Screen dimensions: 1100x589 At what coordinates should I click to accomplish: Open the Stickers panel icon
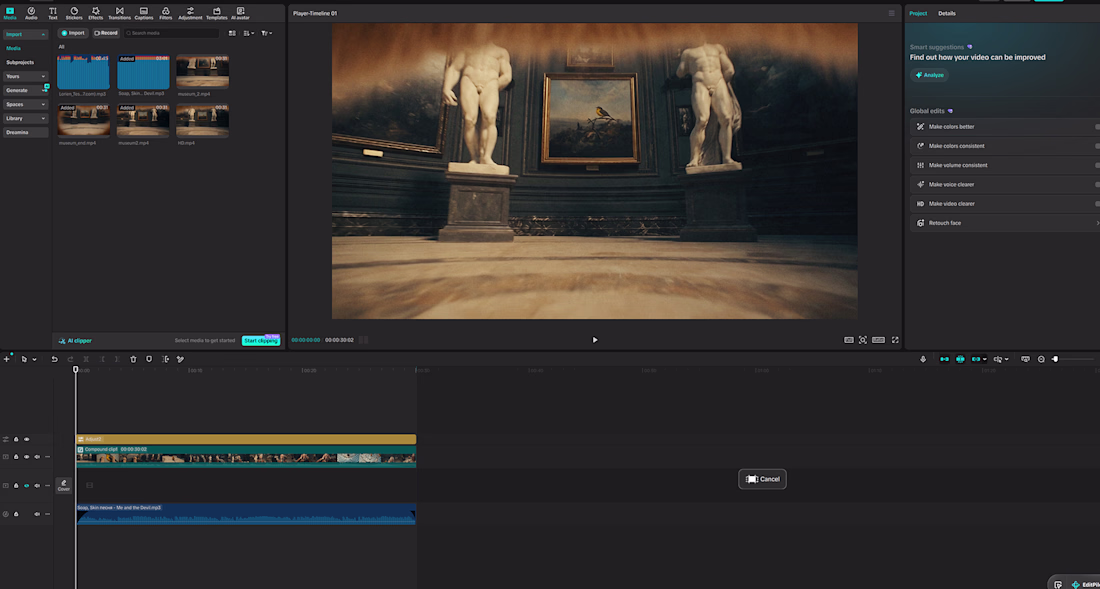pyautogui.click(x=74, y=13)
